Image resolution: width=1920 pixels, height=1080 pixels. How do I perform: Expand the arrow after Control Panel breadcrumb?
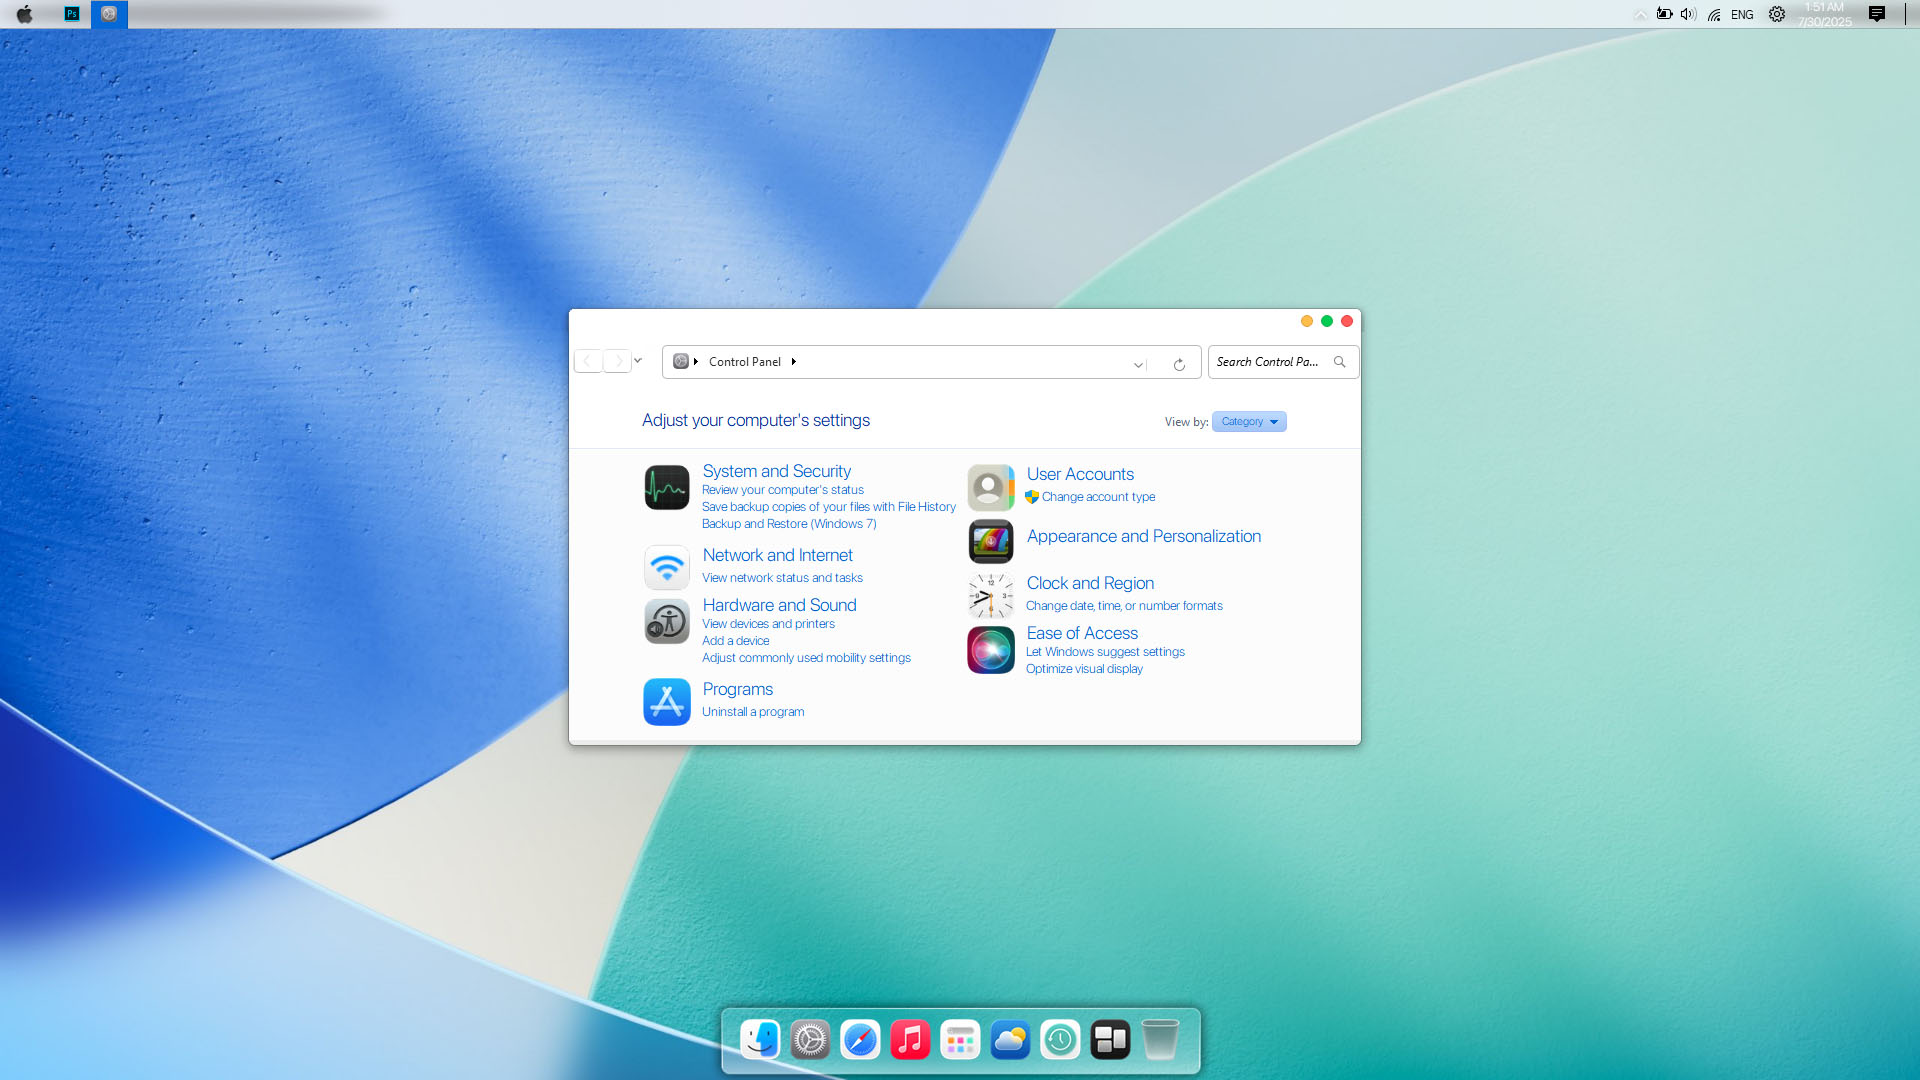pos(794,362)
